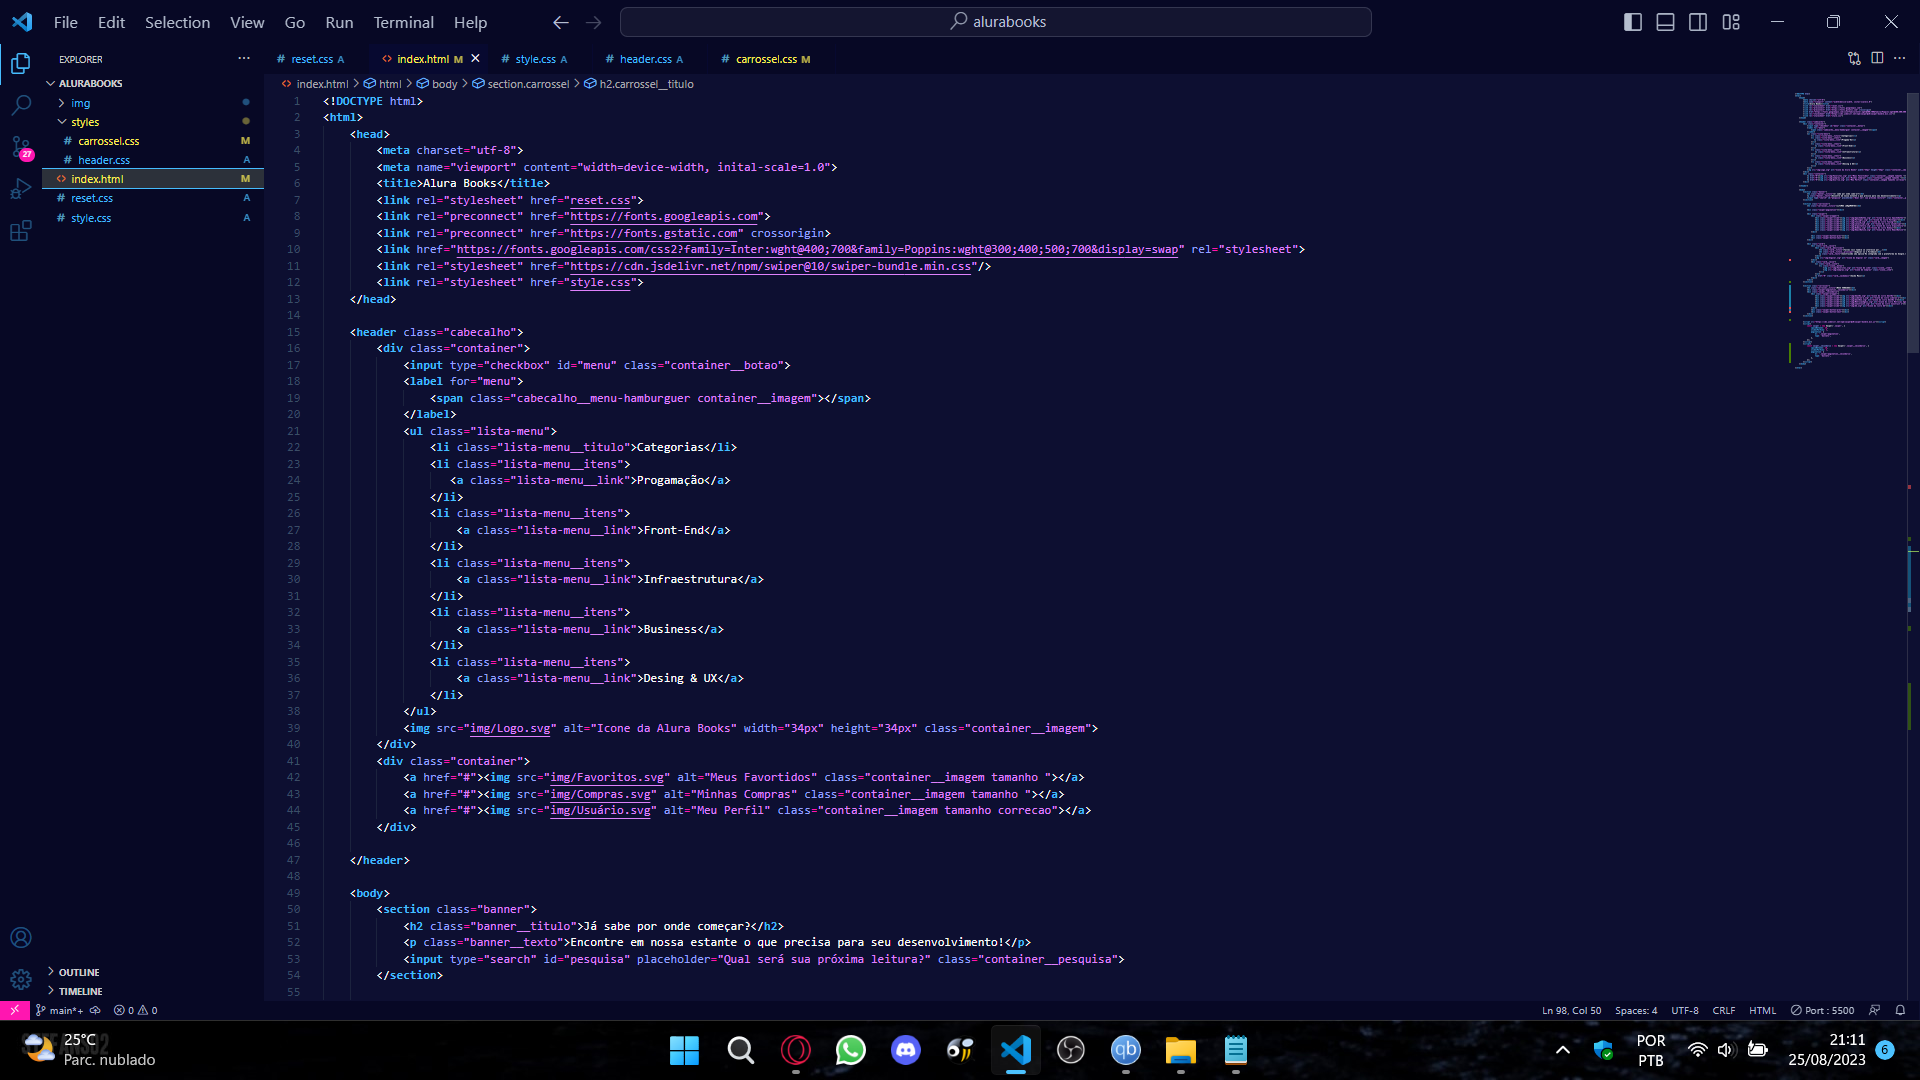Open the customize layout icon
Screen dimensions: 1920x1080
1731,22
